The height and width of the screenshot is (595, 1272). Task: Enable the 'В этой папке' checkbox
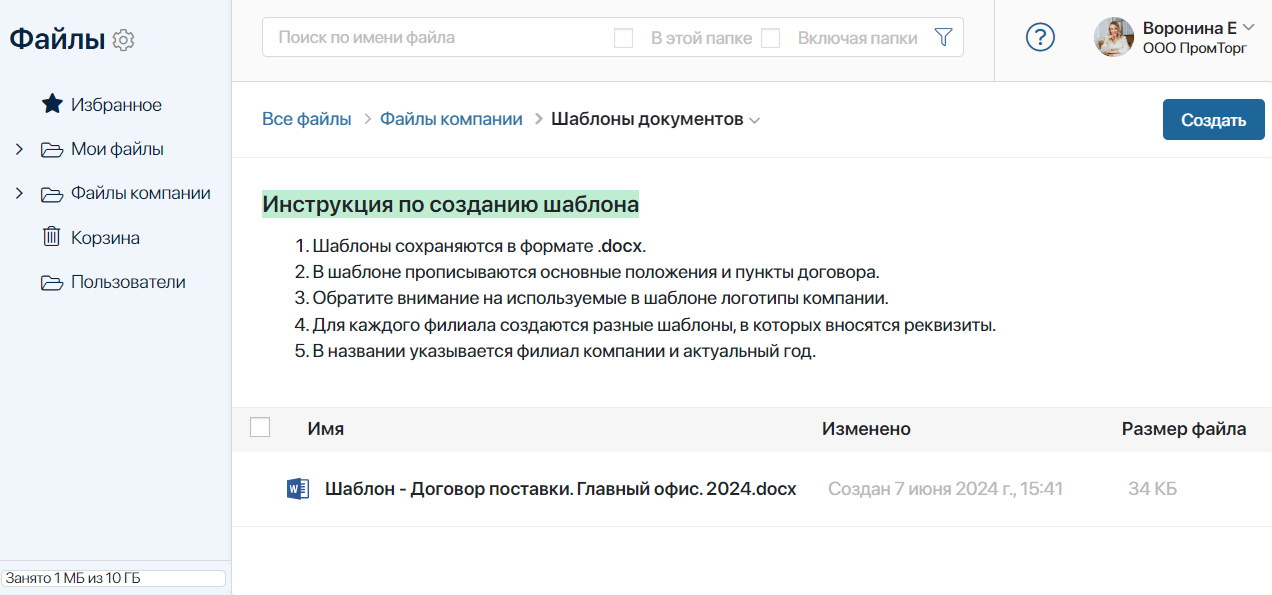pos(623,38)
